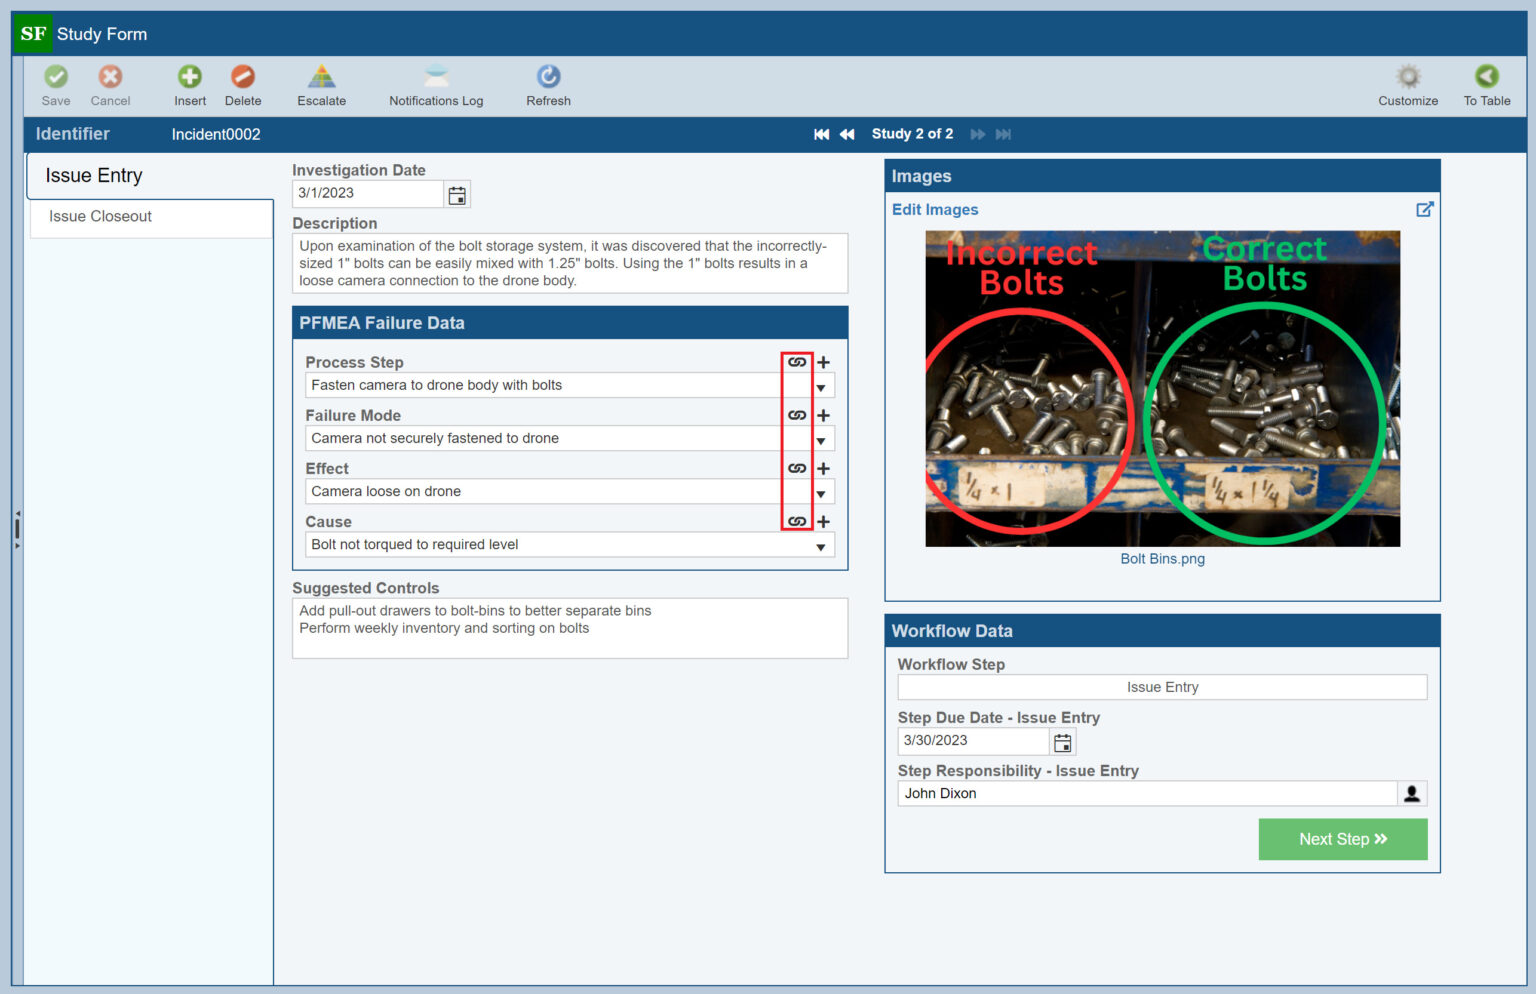Click the Refresh icon

click(548, 78)
